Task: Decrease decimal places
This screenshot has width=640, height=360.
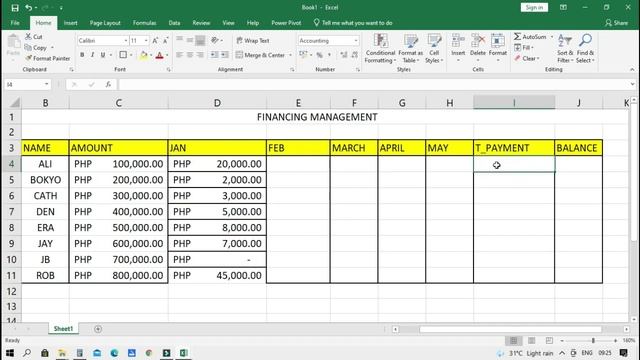Action: tap(354, 55)
